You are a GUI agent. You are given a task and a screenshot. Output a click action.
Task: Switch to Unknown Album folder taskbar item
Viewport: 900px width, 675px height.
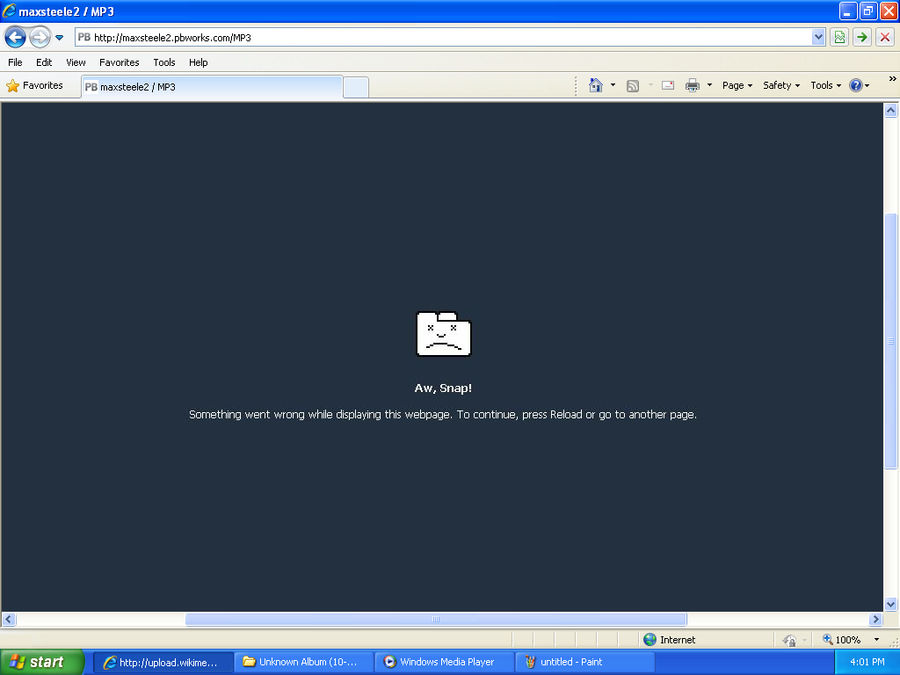pyautogui.click(x=304, y=662)
